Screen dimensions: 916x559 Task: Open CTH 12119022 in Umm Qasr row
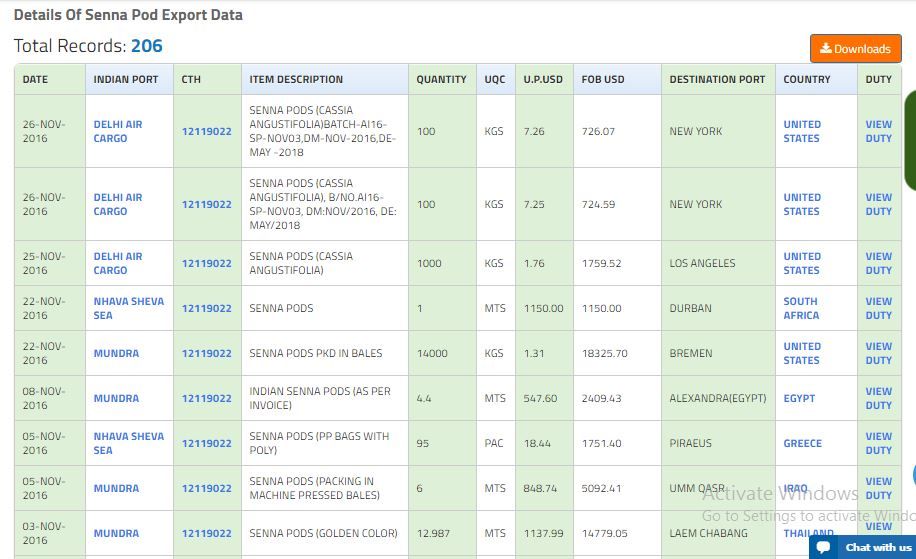click(207, 488)
